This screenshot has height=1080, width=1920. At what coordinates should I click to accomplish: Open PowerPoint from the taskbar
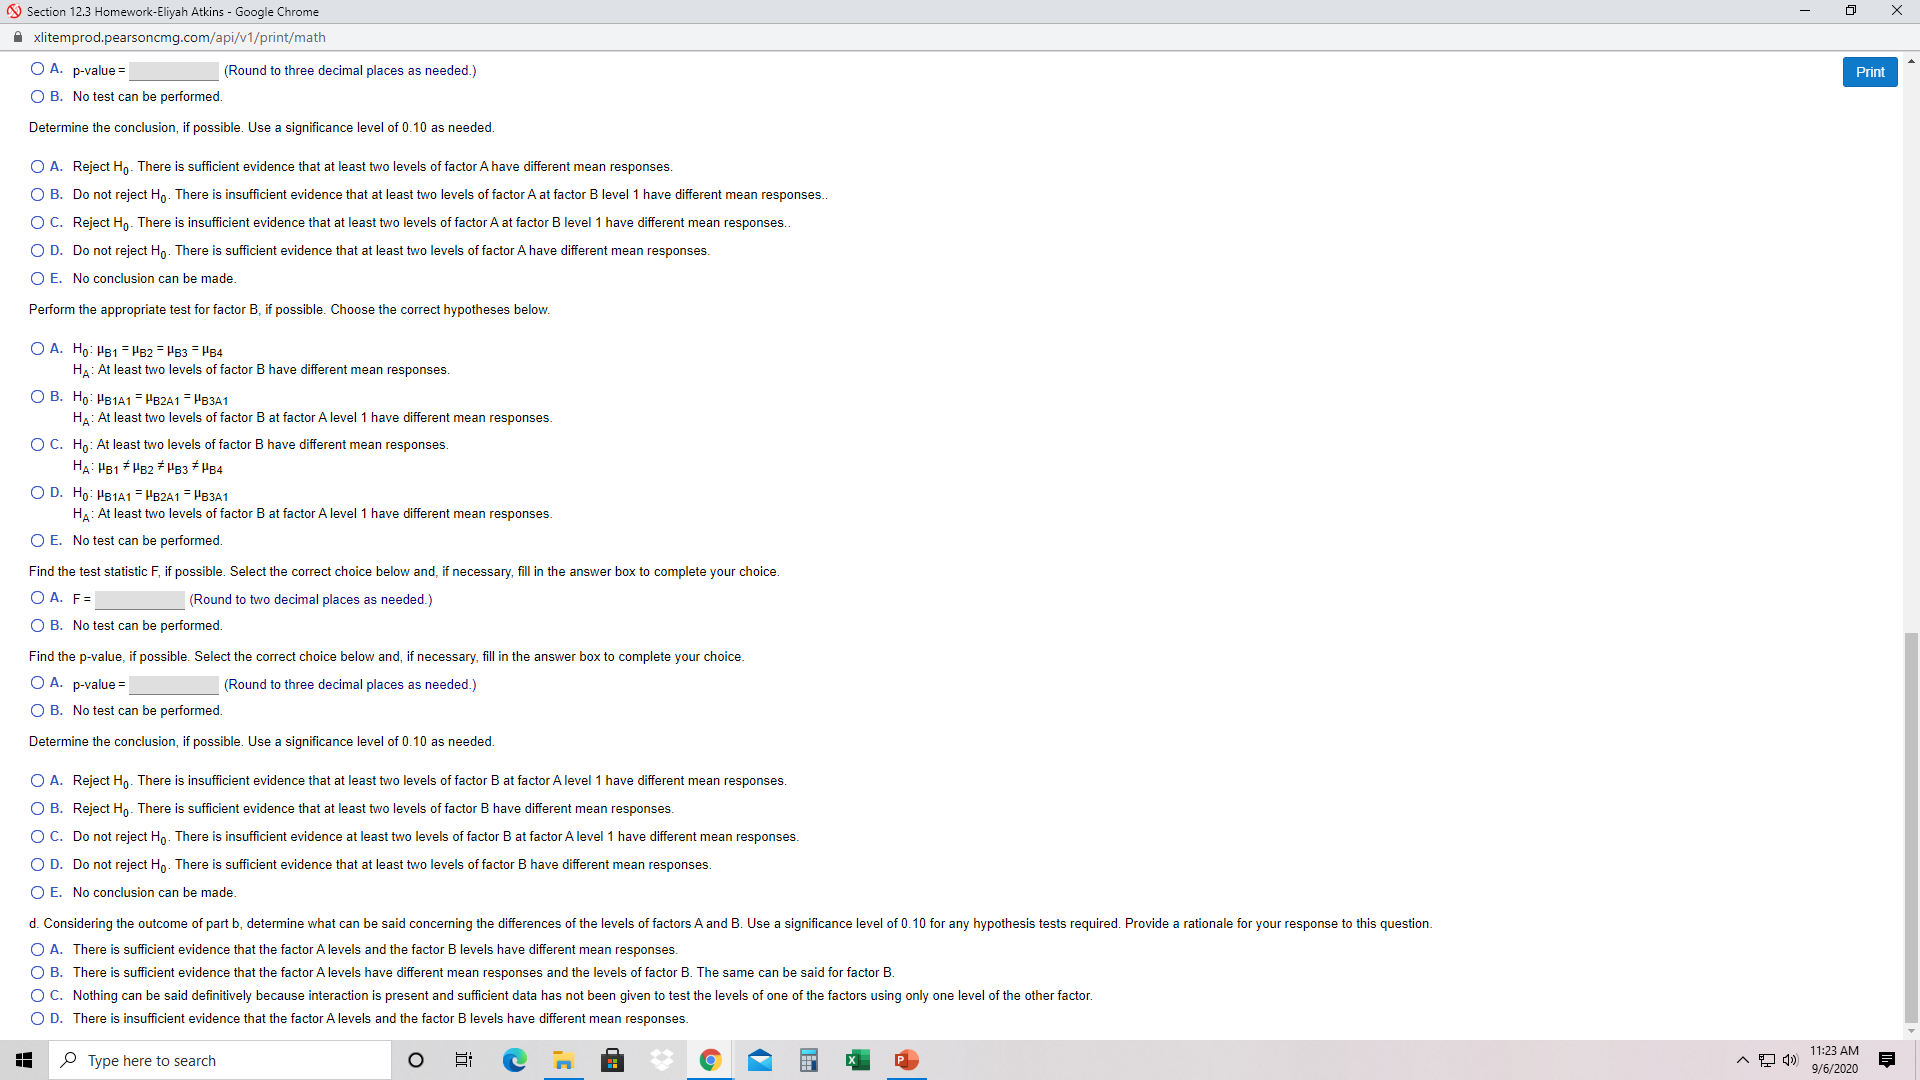(x=906, y=1059)
